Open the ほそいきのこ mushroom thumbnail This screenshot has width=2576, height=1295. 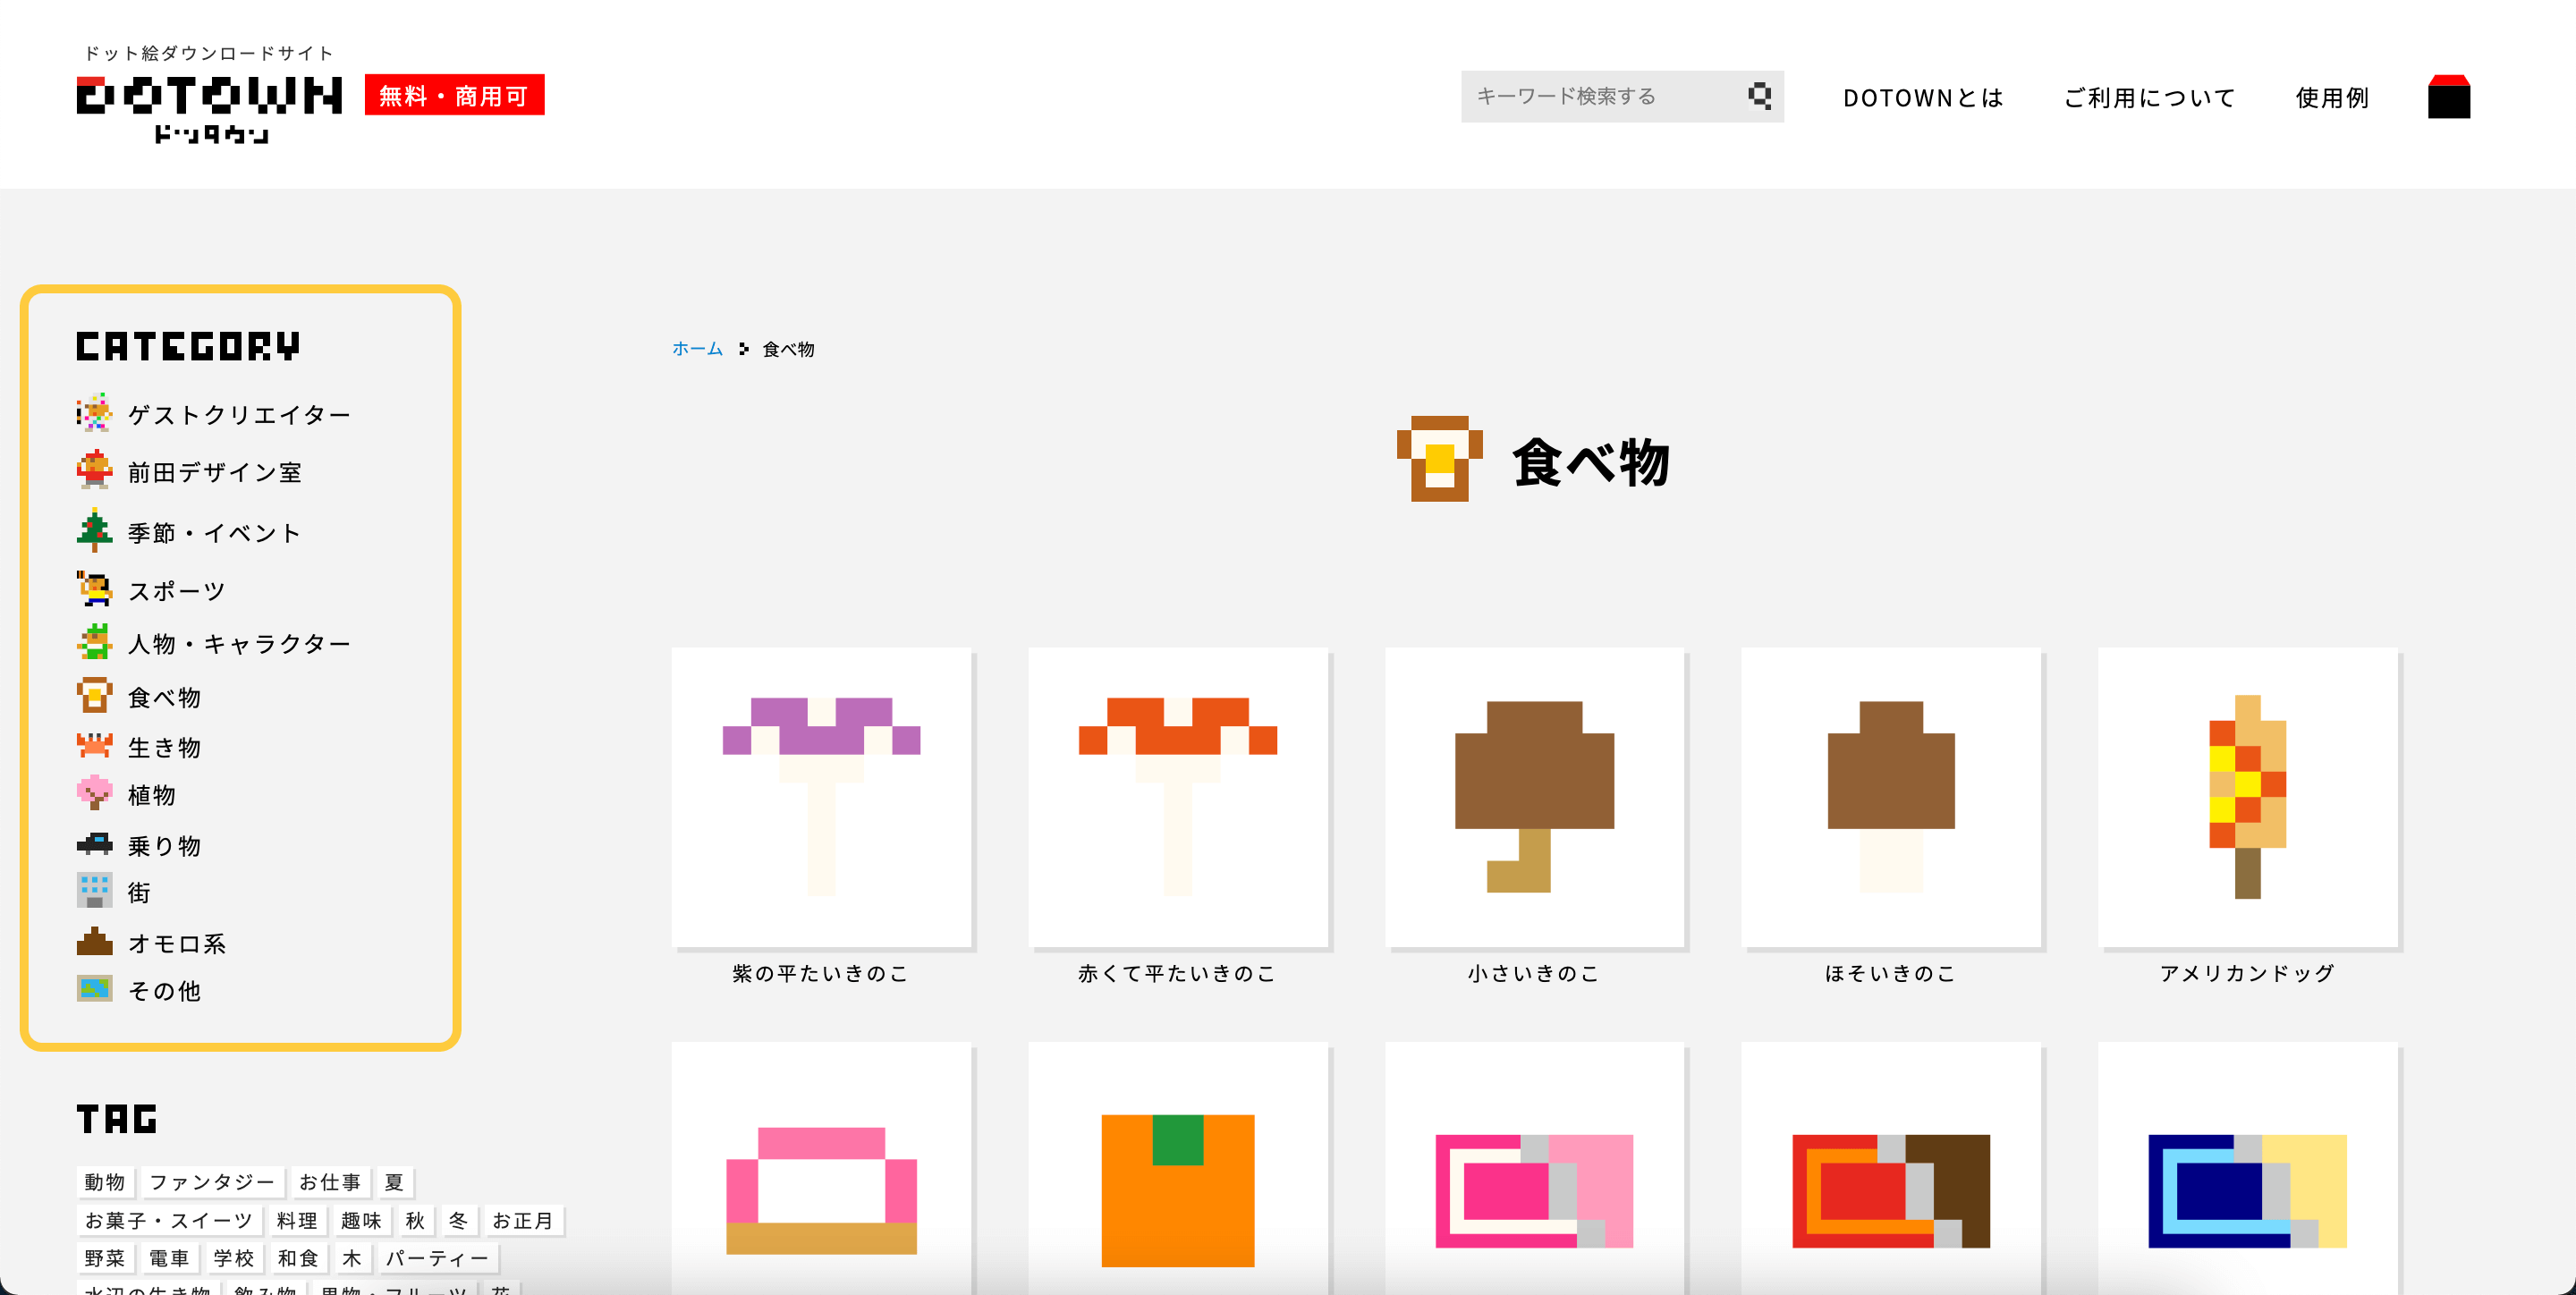pyautogui.click(x=1891, y=797)
